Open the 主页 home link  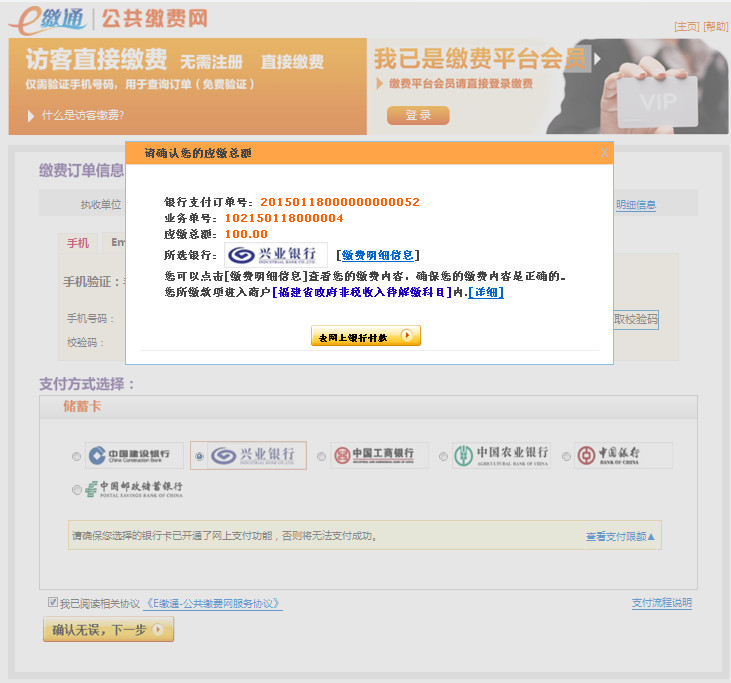click(x=687, y=27)
